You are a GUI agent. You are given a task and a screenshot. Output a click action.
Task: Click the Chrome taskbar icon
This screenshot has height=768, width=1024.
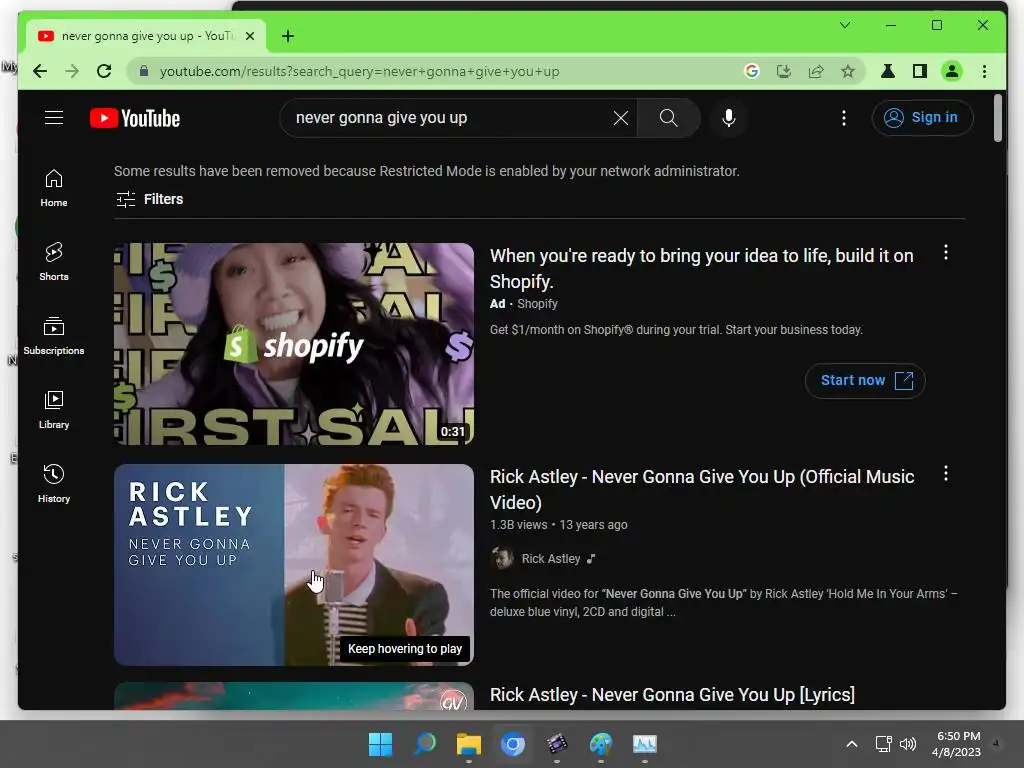pos(513,744)
